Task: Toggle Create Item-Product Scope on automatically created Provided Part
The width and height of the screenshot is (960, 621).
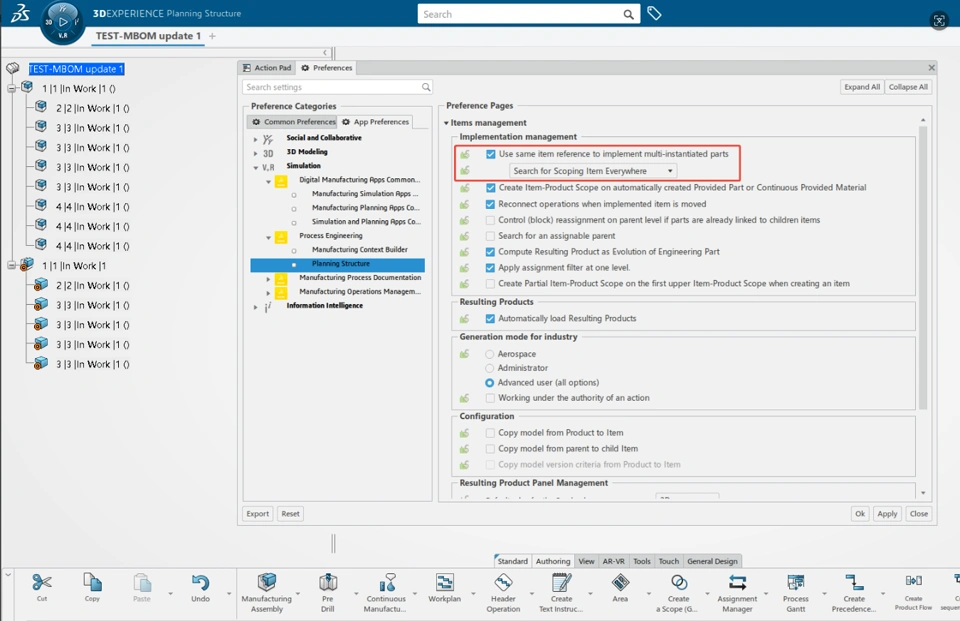Action: [490, 187]
